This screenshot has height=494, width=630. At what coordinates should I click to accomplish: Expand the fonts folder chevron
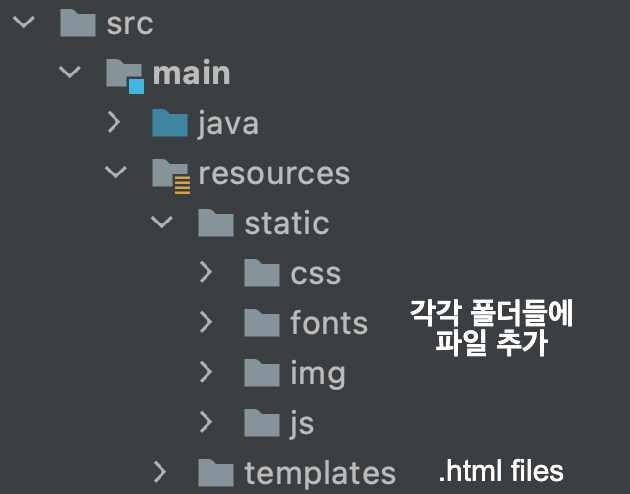tap(206, 322)
